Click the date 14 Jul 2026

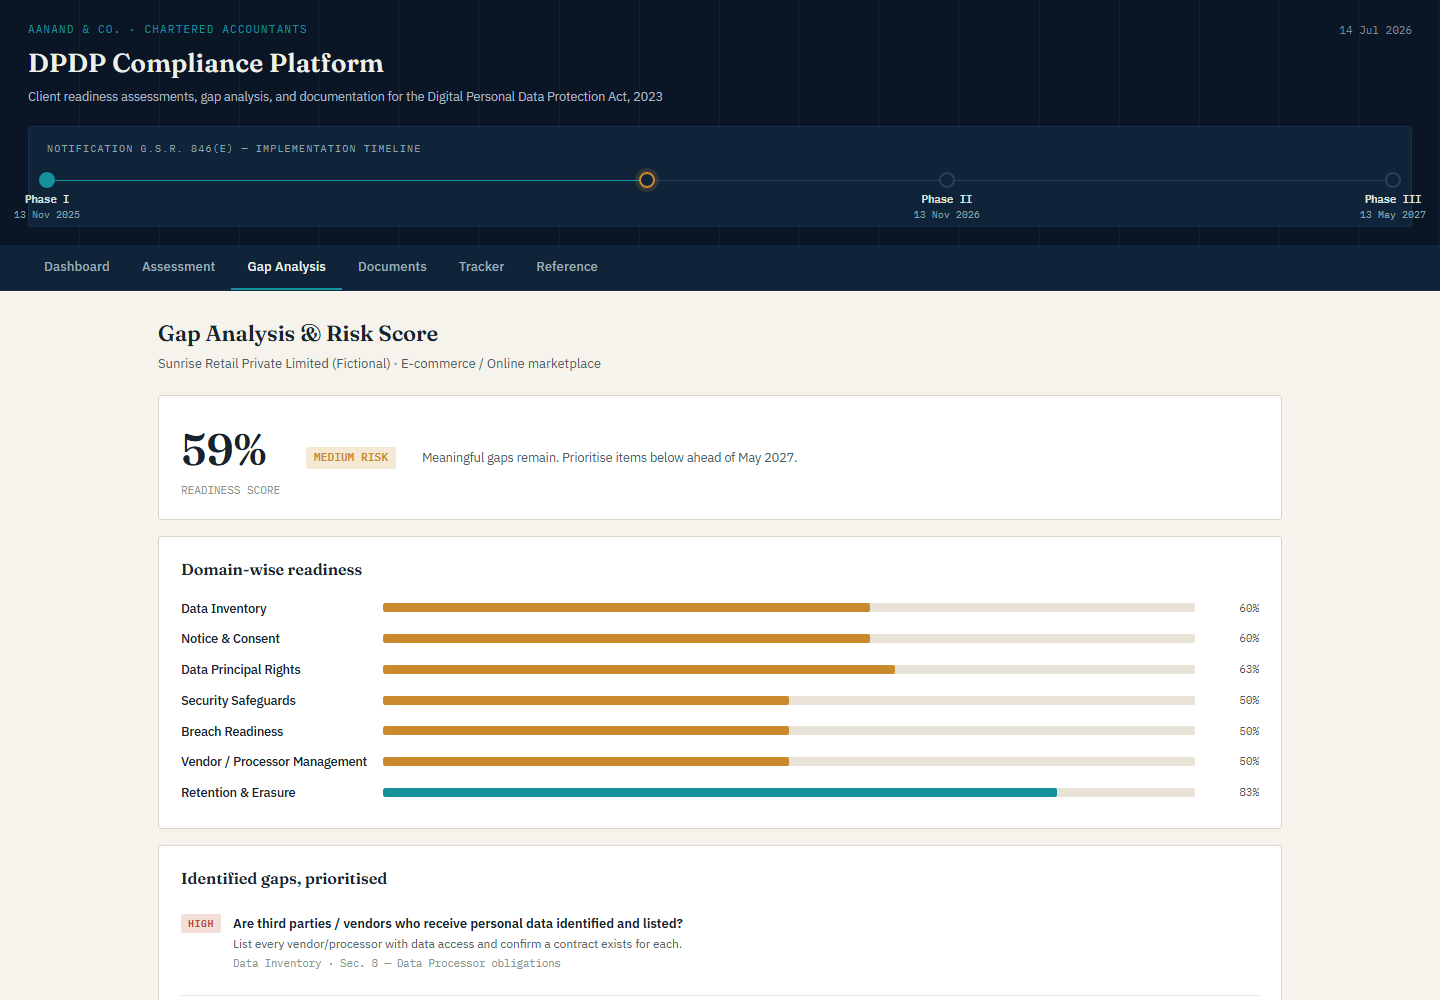(1376, 30)
